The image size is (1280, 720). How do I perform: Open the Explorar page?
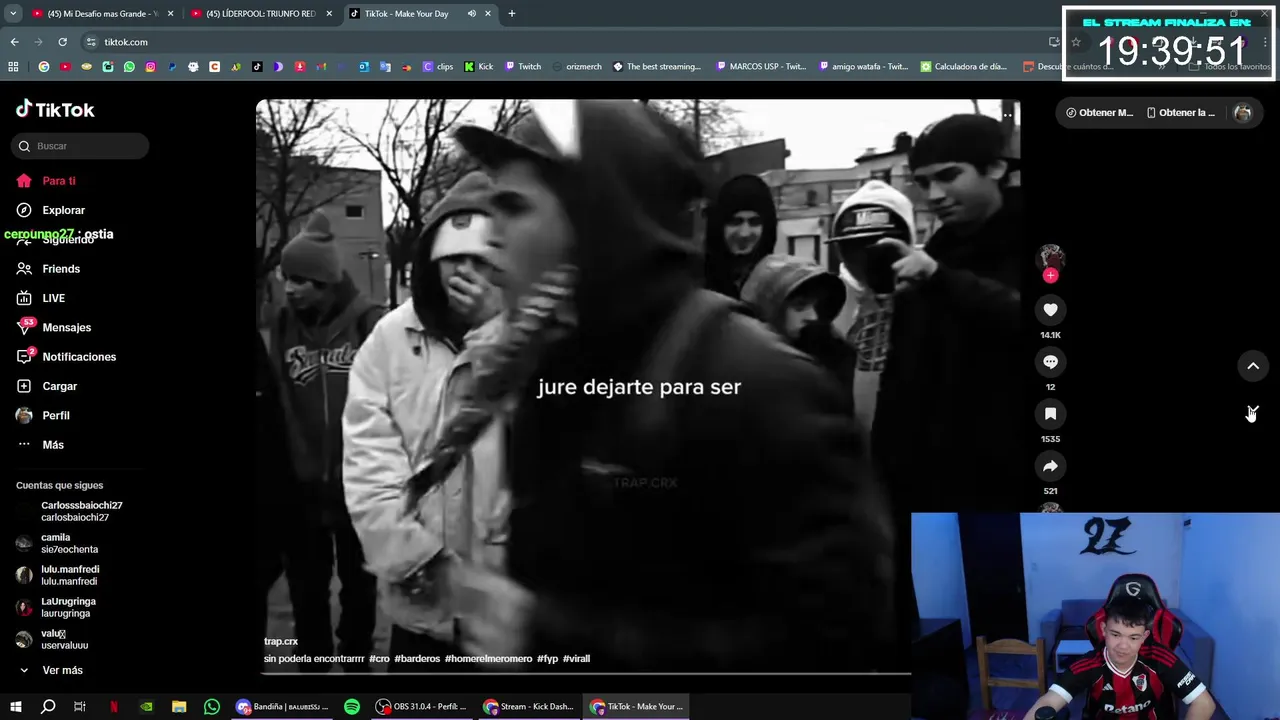[50, 210]
